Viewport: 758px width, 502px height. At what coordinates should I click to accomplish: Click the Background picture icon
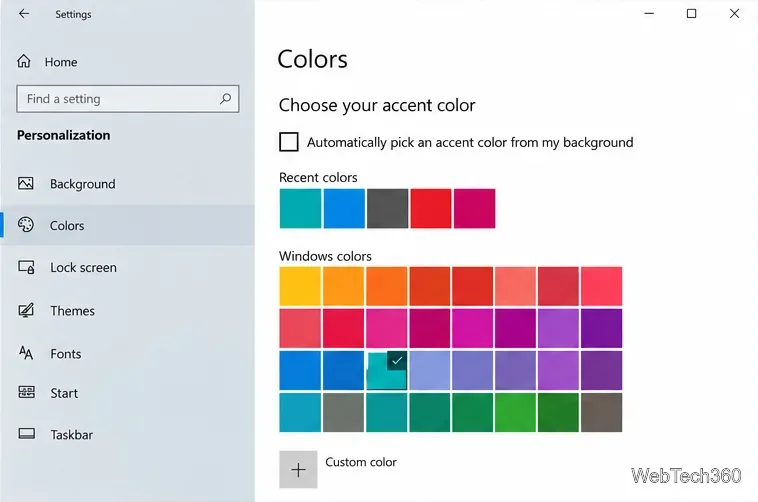tap(26, 183)
